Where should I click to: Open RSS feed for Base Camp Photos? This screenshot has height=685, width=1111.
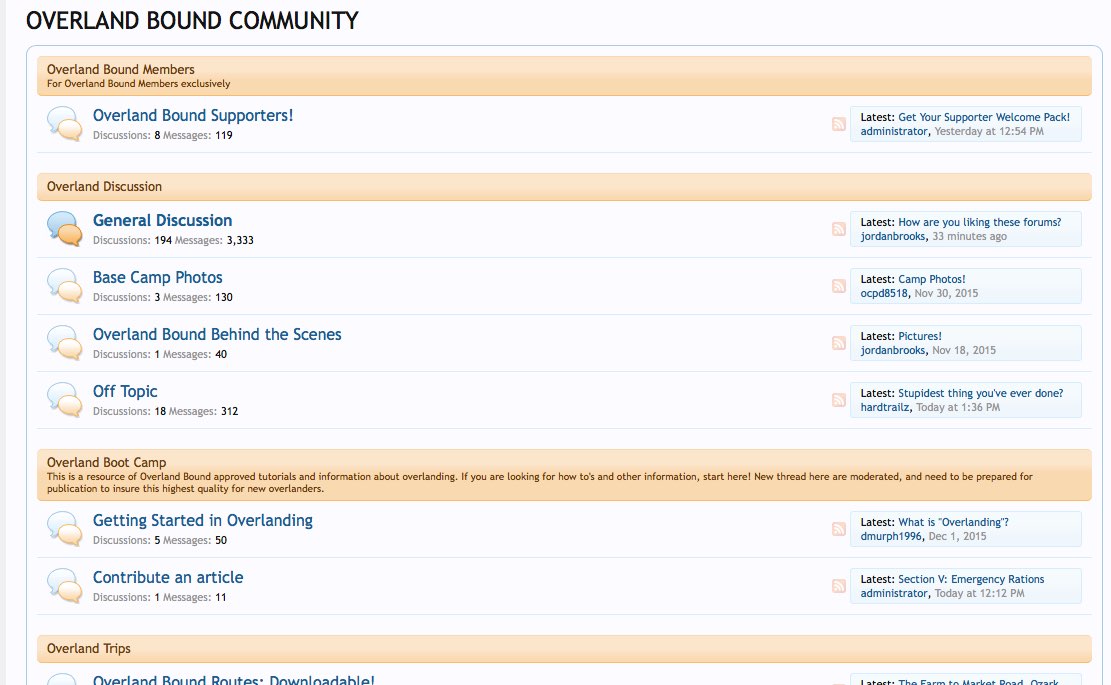coord(839,286)
